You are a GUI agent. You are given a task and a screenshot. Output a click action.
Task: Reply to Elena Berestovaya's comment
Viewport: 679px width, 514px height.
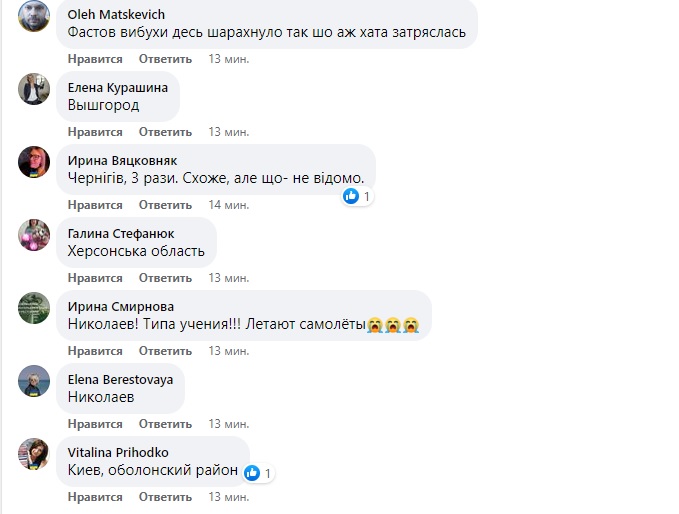164,424
